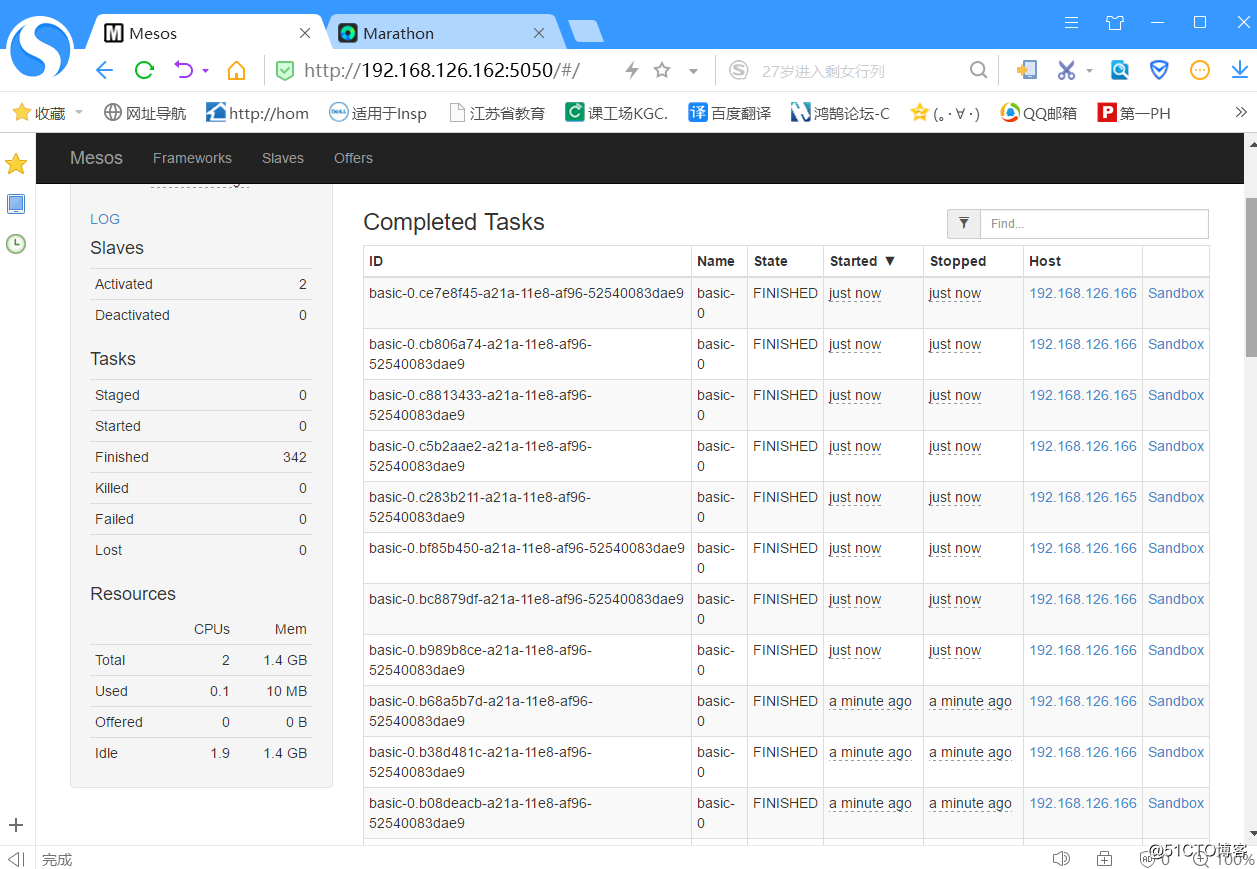Expand the favorites 收藏 dropdown arrow
Screen dimensions: 1257x869
(79, 112)
